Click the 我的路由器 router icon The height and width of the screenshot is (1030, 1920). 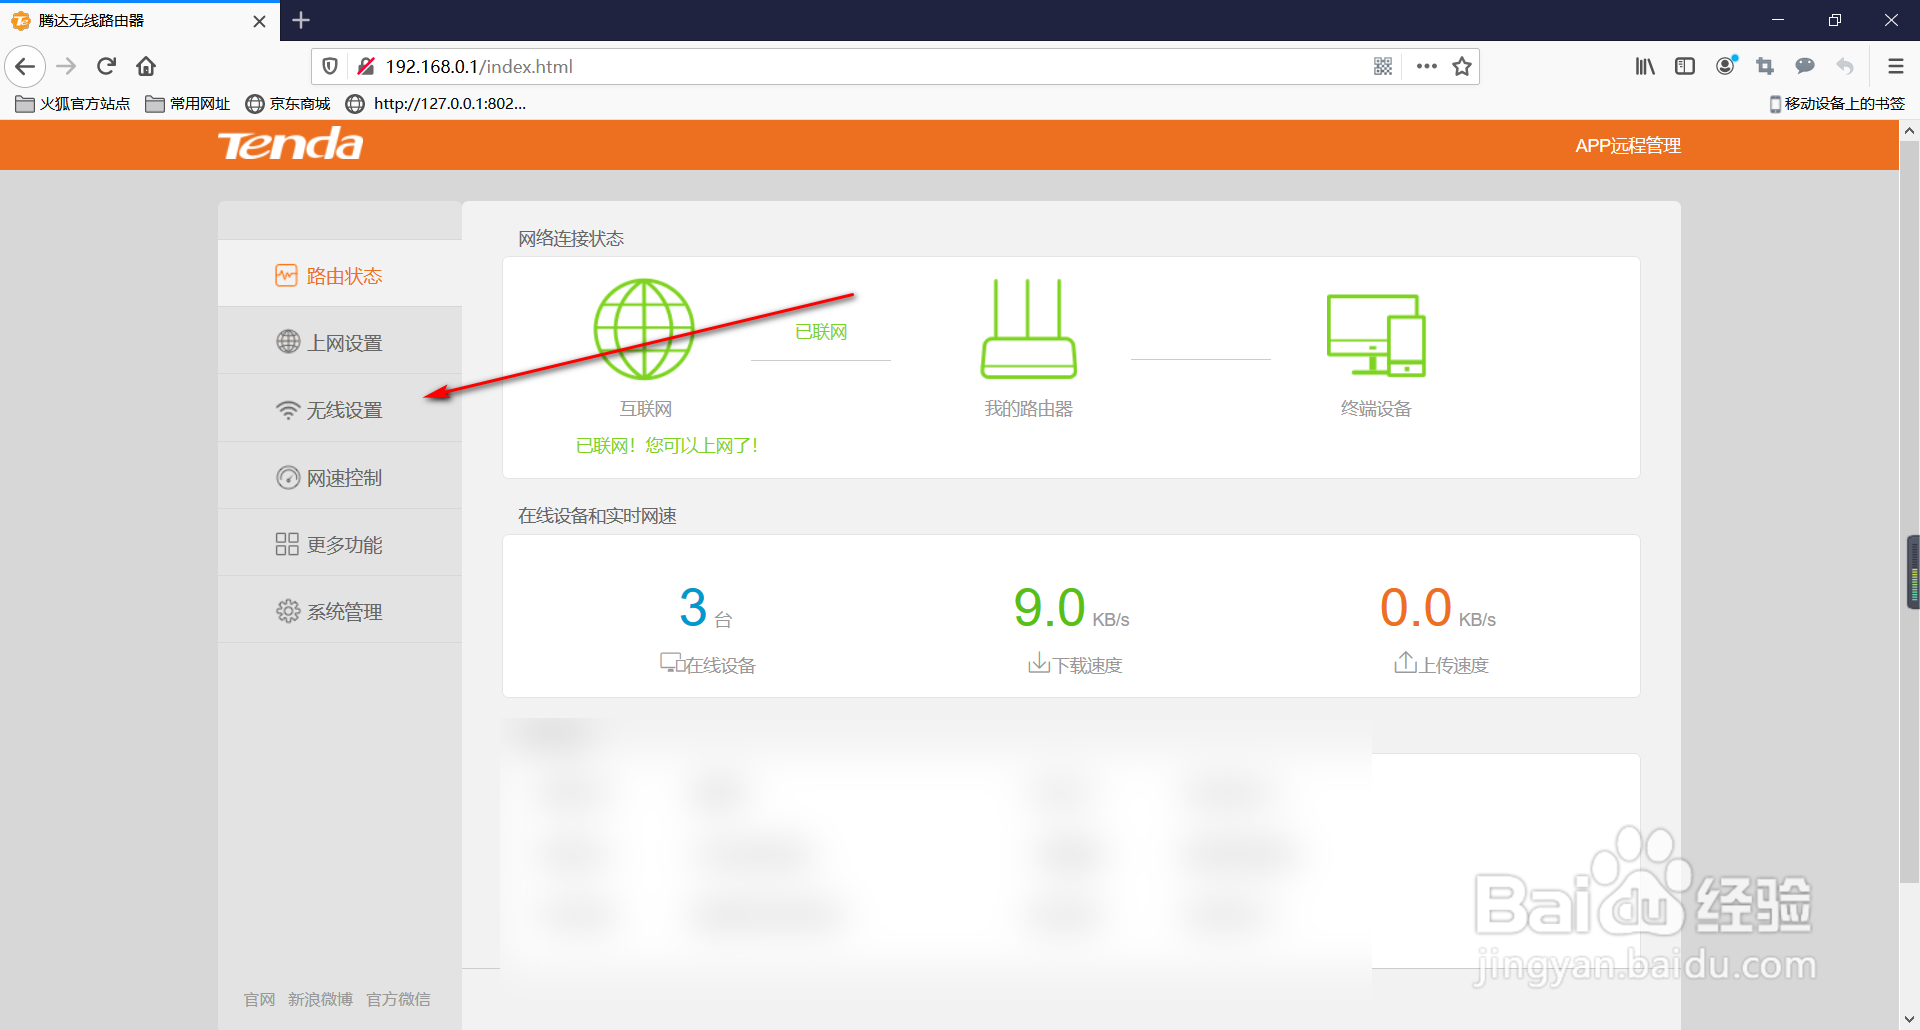1028,329
